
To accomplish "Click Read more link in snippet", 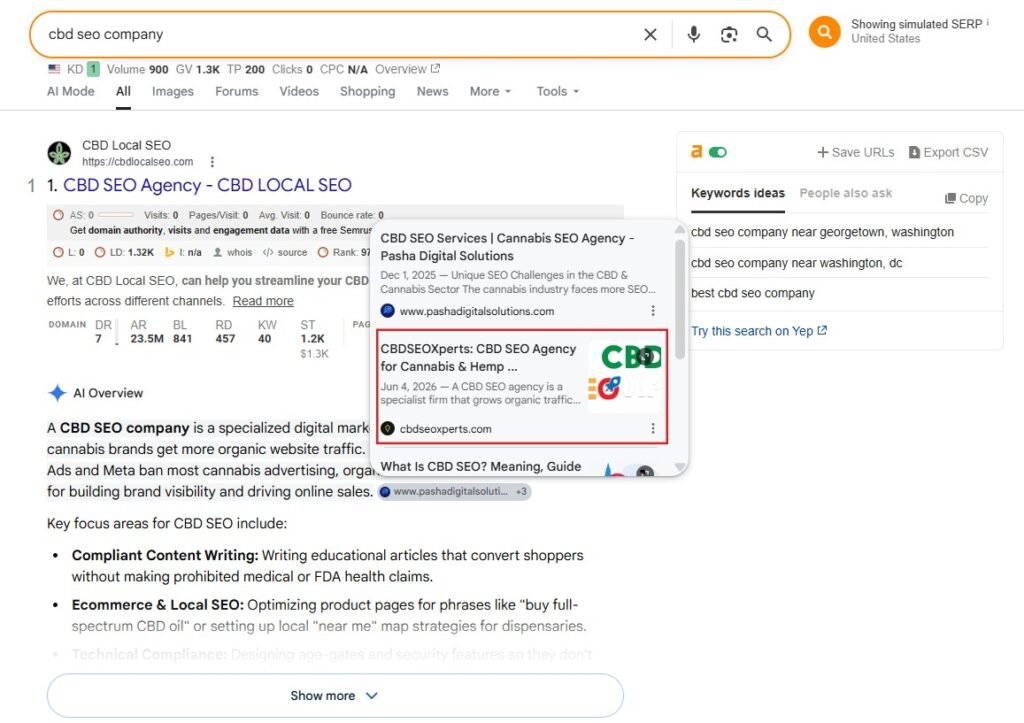I will tap(263, 301).
